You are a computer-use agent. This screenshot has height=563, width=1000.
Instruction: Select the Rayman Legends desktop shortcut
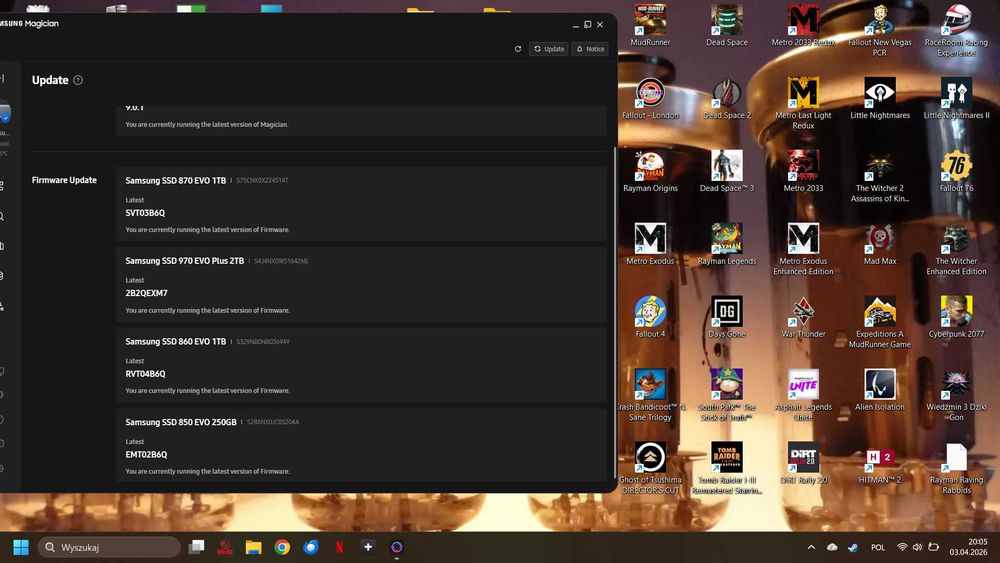[726, 244]
